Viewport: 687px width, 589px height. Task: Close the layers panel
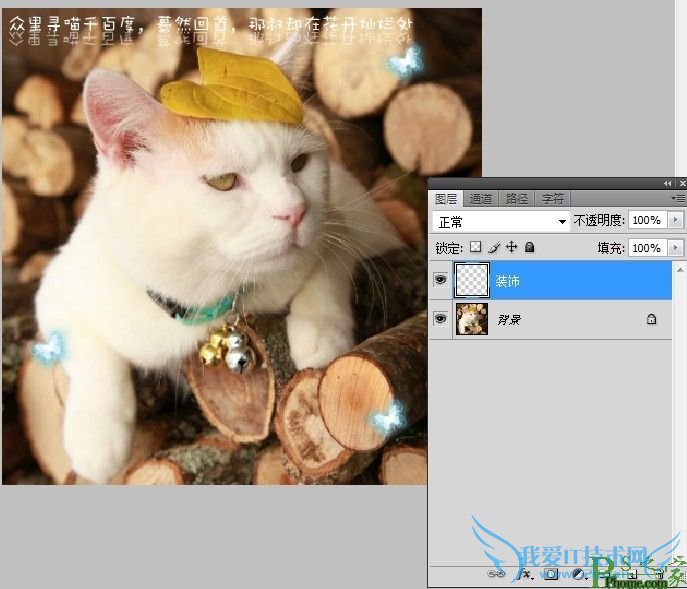(x=682, y=184)
